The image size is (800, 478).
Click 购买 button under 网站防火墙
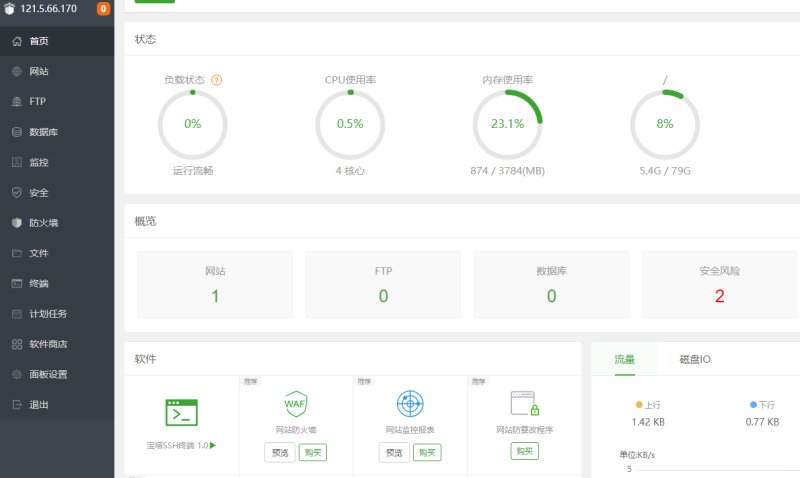313,452
